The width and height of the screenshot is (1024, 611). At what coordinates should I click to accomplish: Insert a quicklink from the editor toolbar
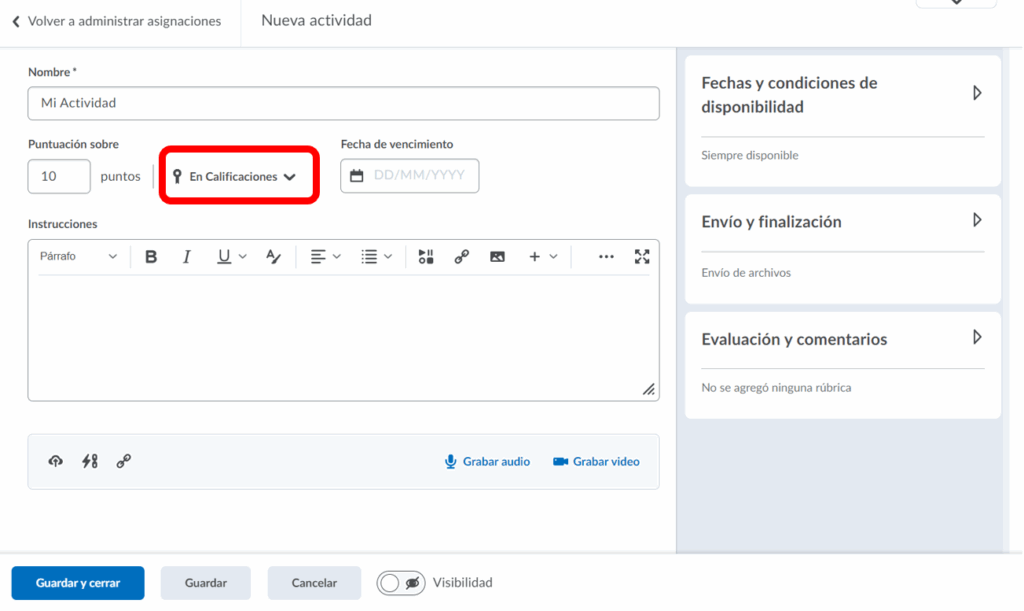[x=461, y=257]
